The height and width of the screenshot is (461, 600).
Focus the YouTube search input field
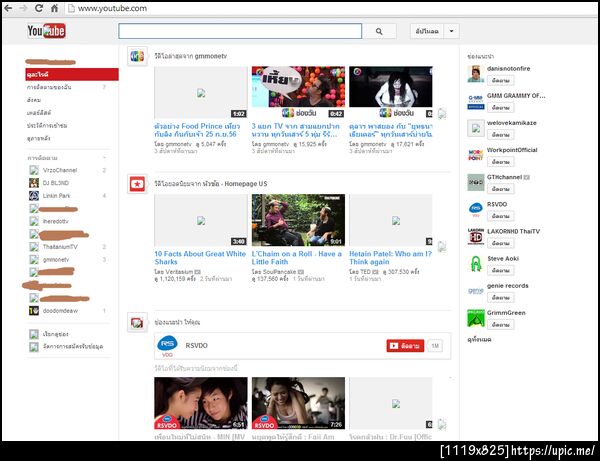tap(240, 31)
